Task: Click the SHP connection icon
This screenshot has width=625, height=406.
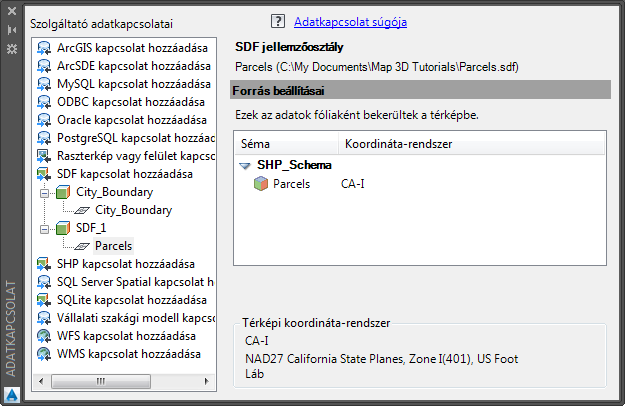Action: tap(44, 264)
